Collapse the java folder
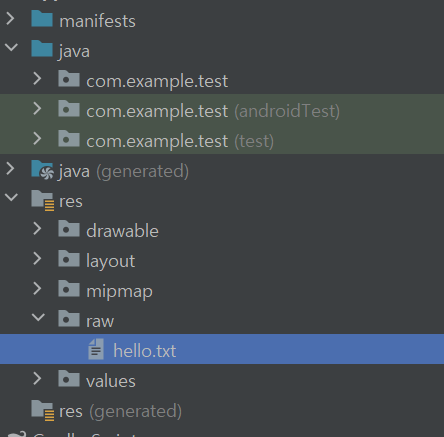Screen dimensions: 444x437 point(12,47)
